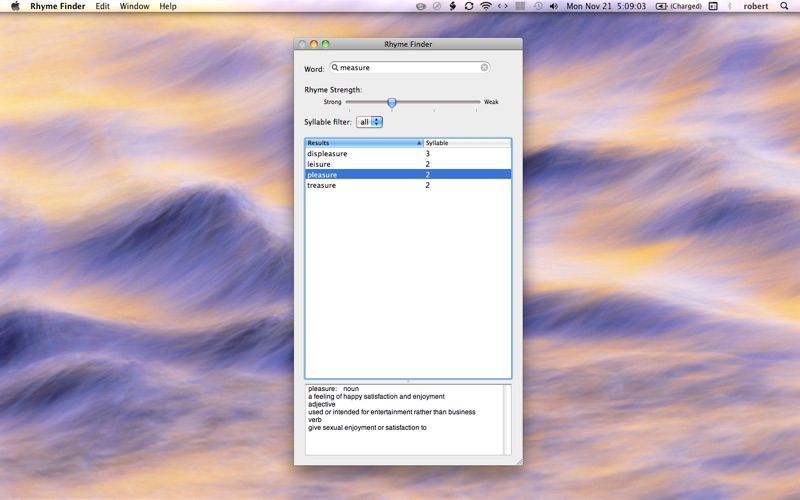Open the Time Machine menu bar icon
Viewport: 800px width, 500px height.
click(538, 6)
